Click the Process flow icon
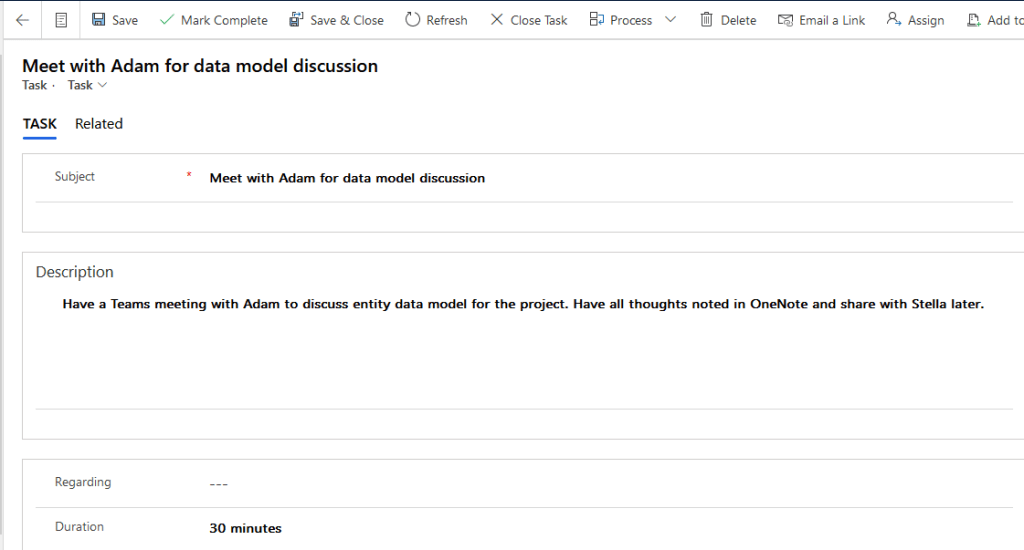This screenshot has height=550, width=1024. coord(597,20)
